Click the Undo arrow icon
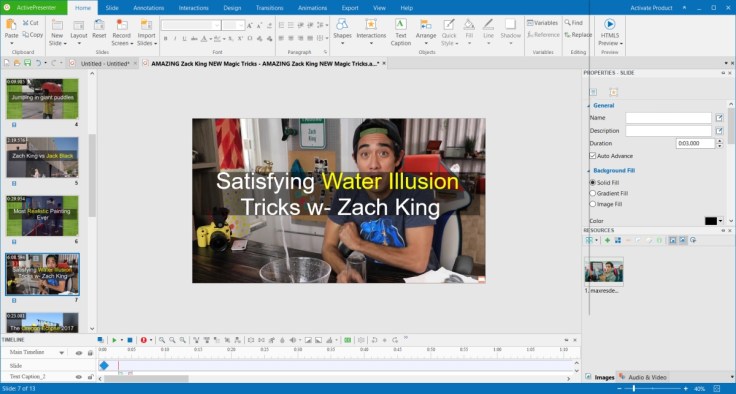The image size is (736, 394). pyautogui.click(x=38, y=63)
